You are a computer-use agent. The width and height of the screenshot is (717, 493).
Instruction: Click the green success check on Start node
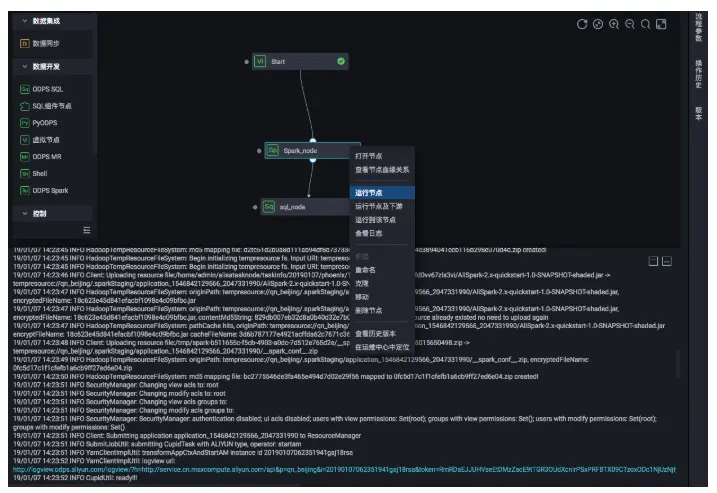click(x=341, y=61)
